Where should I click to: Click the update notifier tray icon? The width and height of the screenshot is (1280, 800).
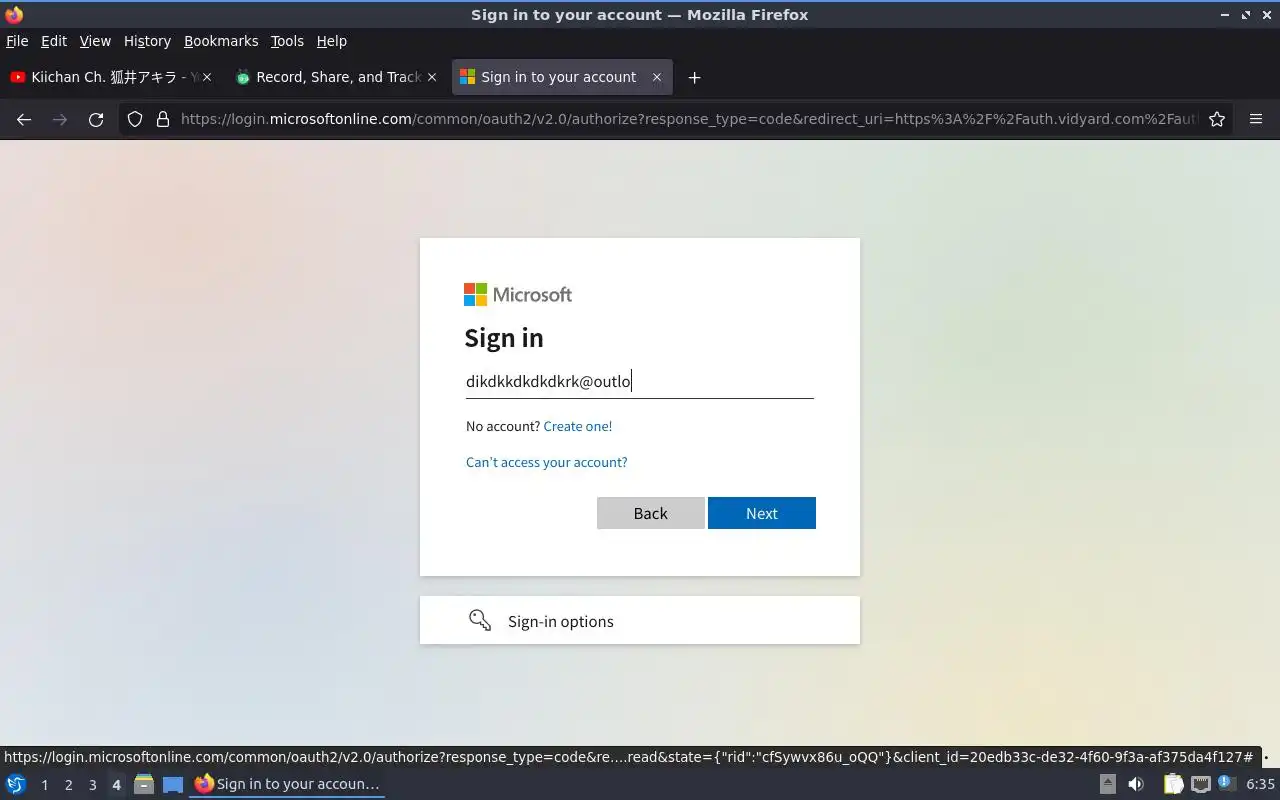pos(1227,783)
